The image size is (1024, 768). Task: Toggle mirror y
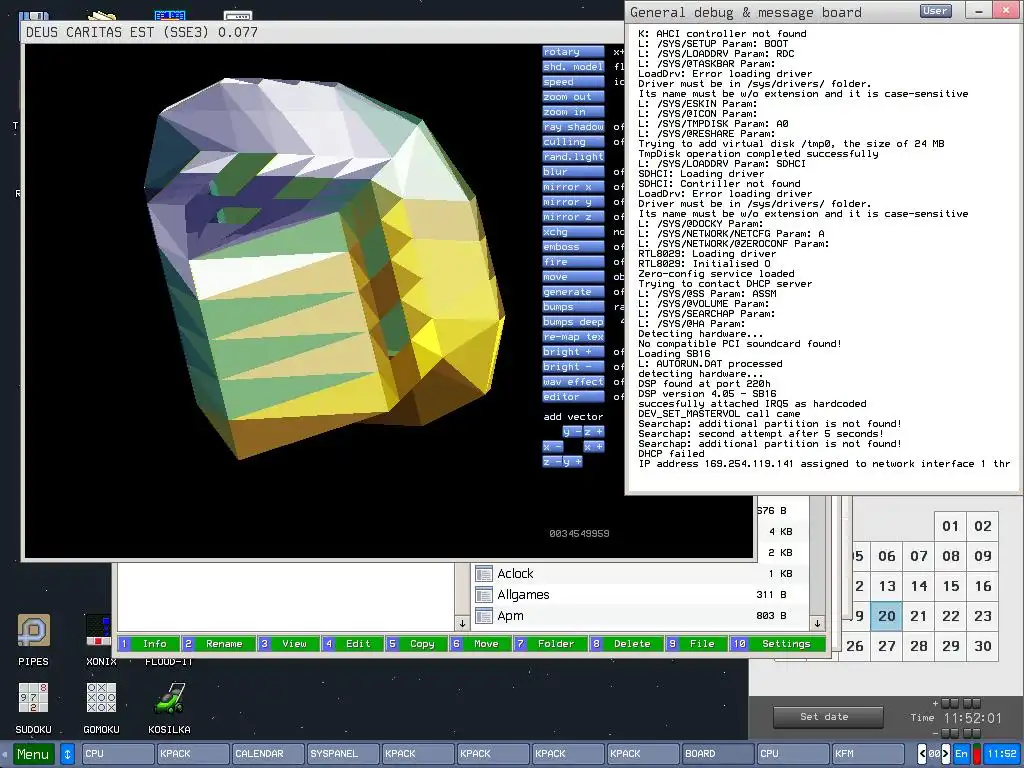pos(573,202)
